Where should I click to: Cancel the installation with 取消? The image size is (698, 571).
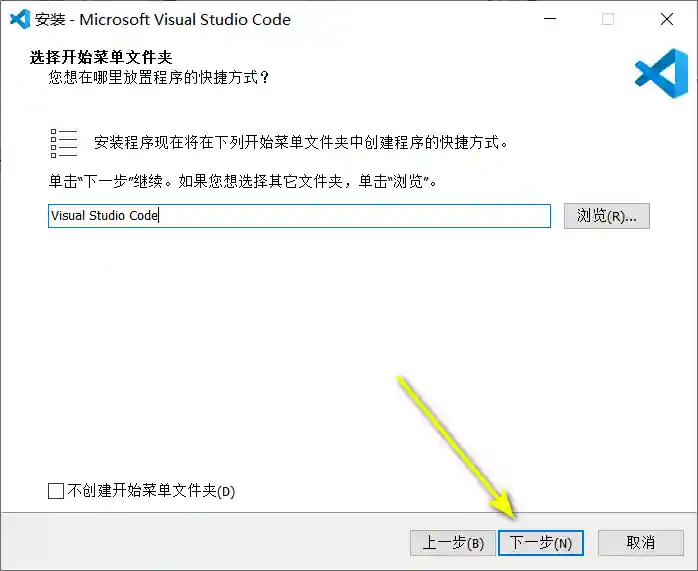640,543
